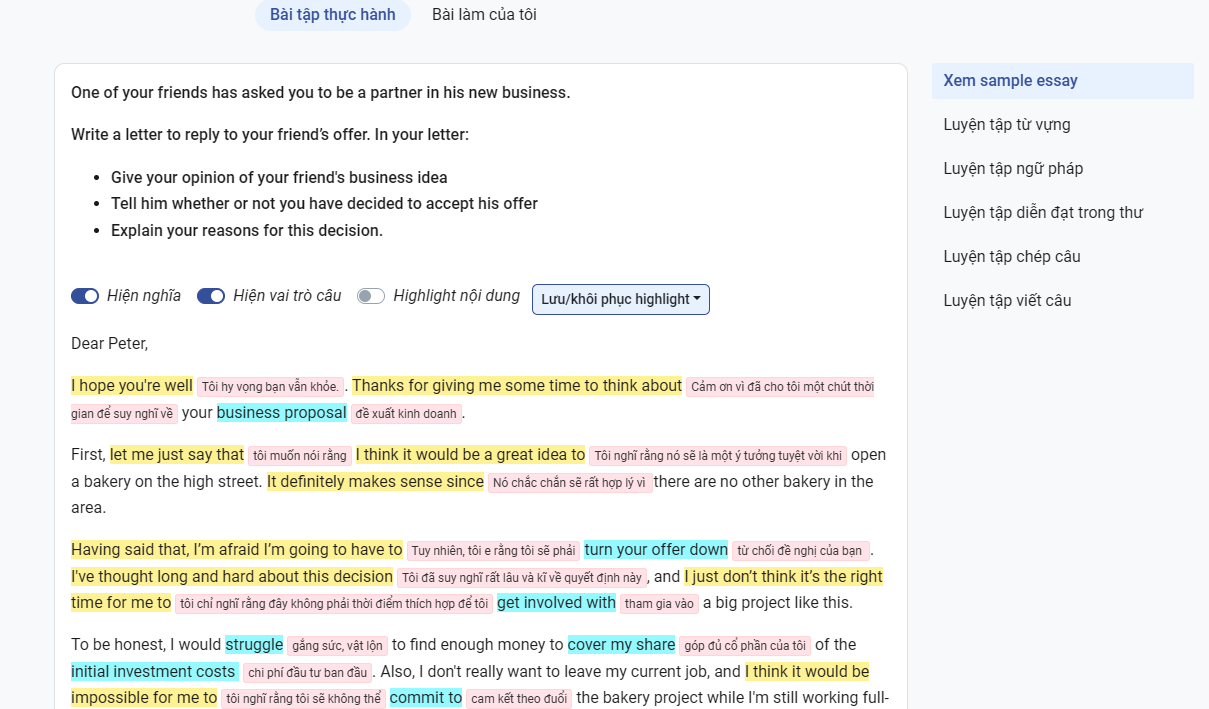Click the highlighted phrase 'cover my share'
Viewport: 1209px width, 709px height.
click(621, 645)
